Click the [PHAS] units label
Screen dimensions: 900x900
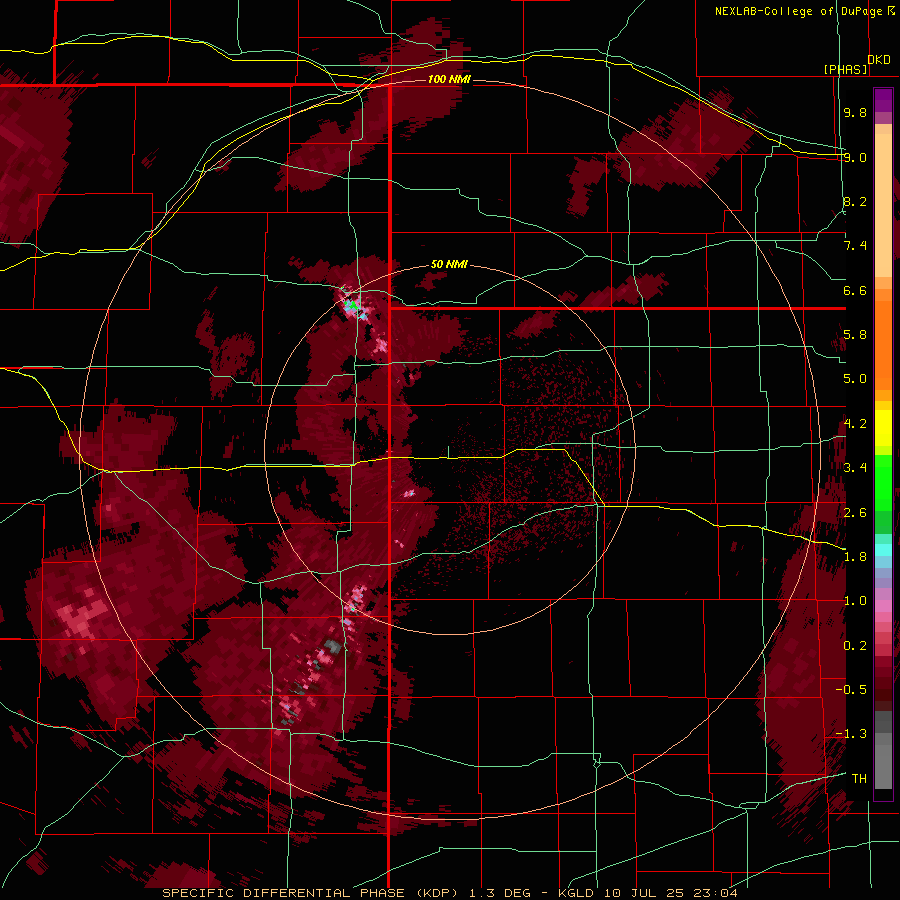(x=845, y=69)
